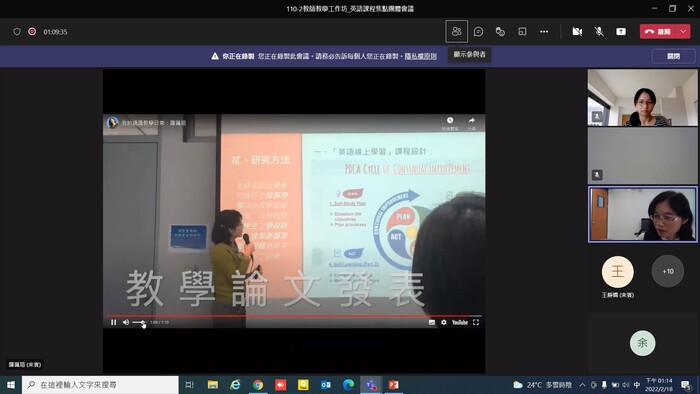700x394 pixels.
Task: Click the 王 participant avatar
Action: (x=617, y=271)
